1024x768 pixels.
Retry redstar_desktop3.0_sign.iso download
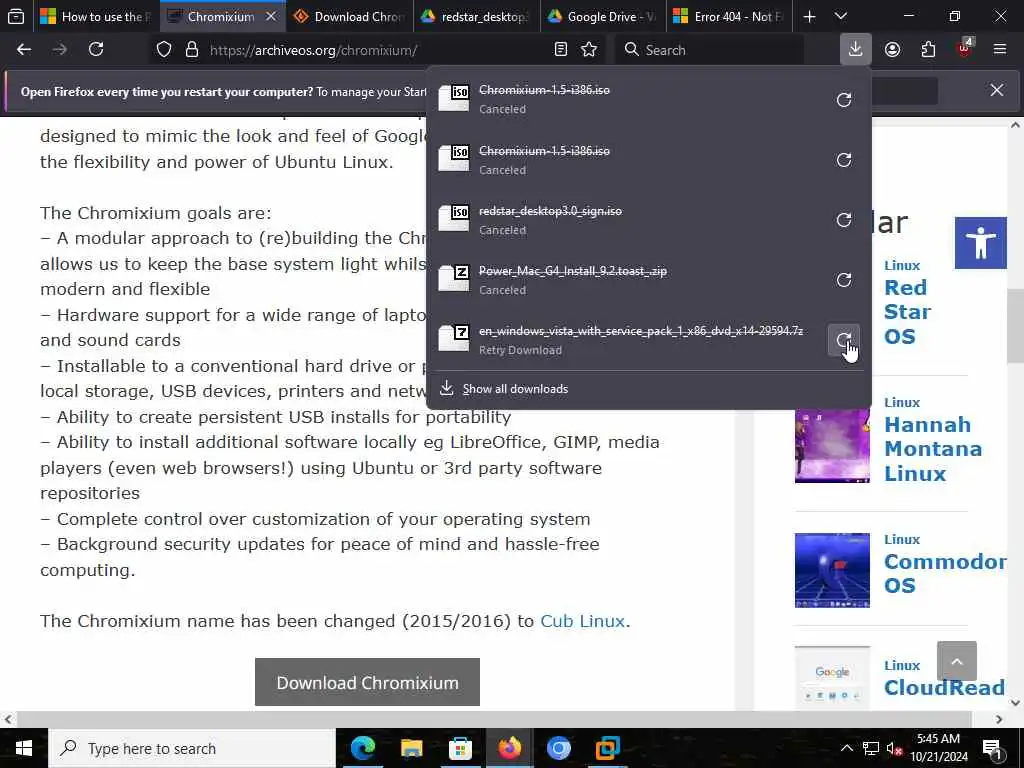click(x=844, y=220)
